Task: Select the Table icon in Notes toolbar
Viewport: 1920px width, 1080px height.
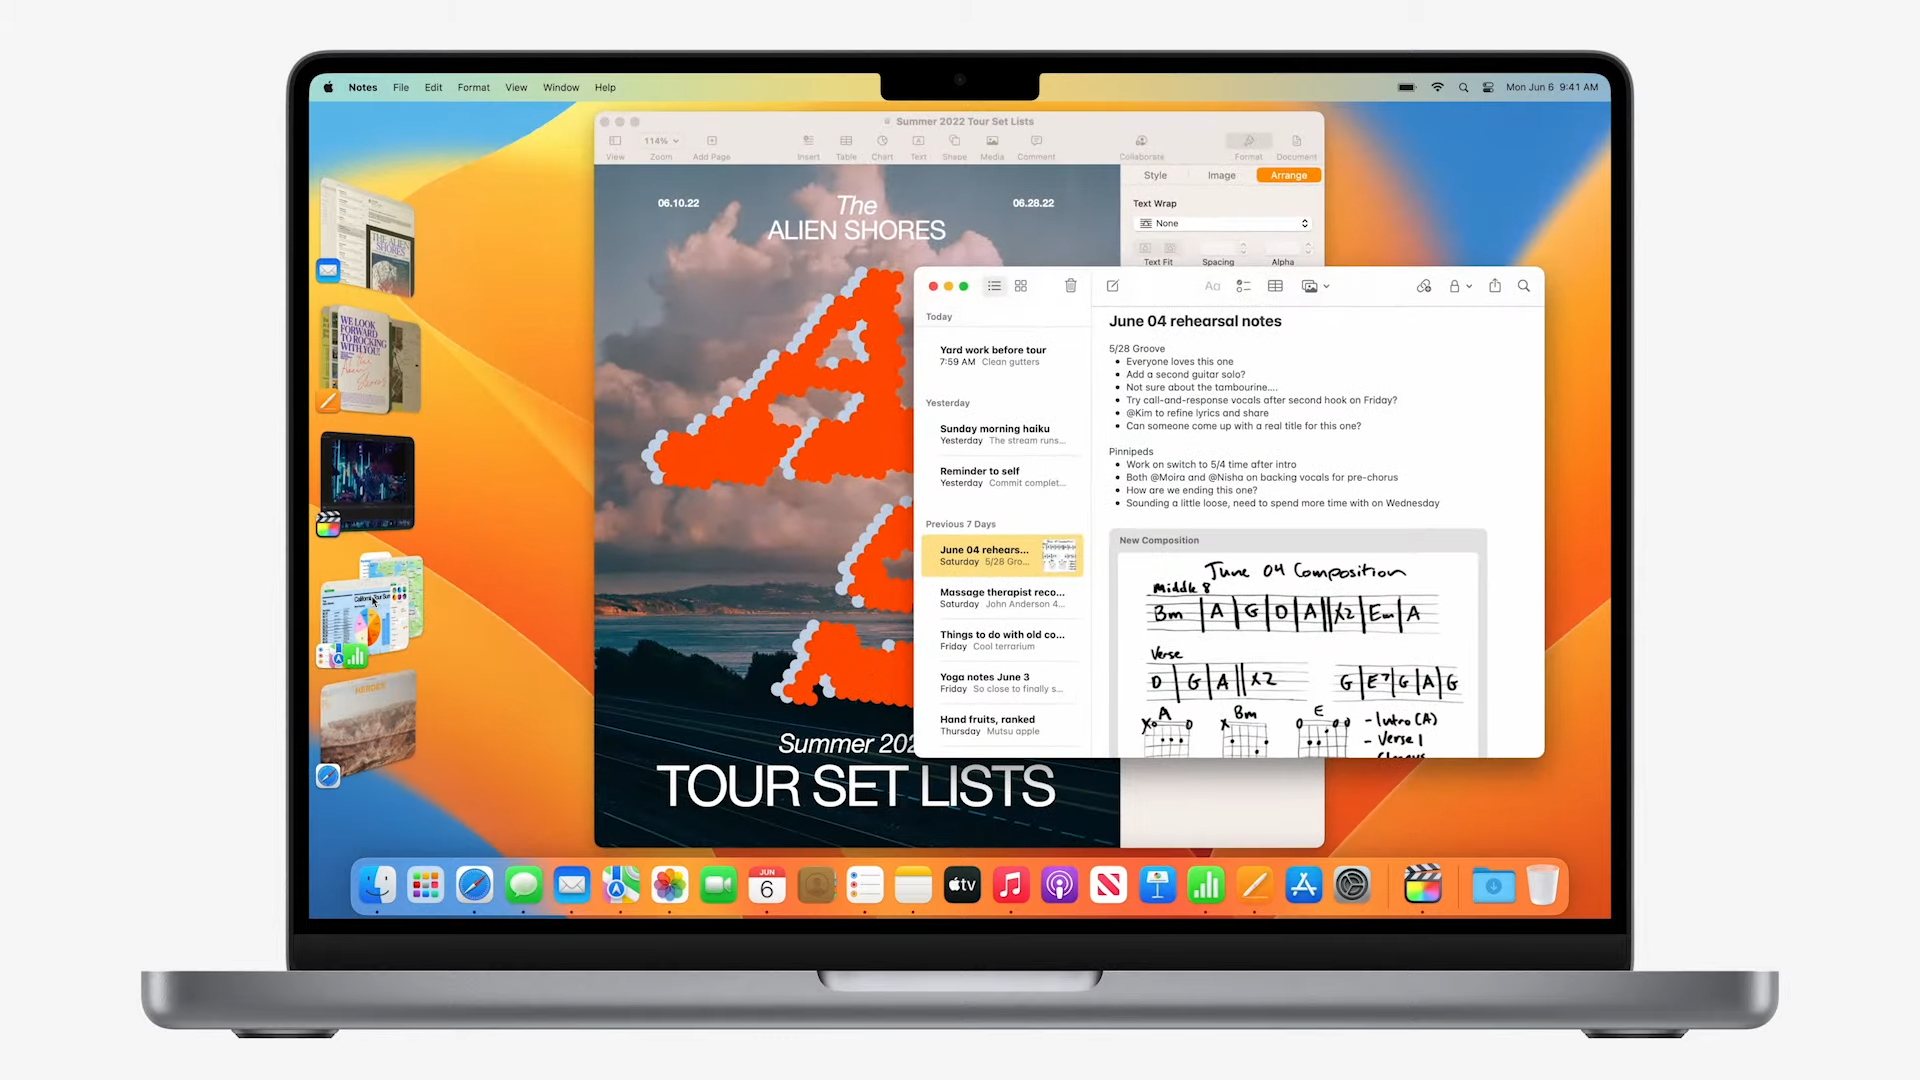Action: pos(1275,286)
